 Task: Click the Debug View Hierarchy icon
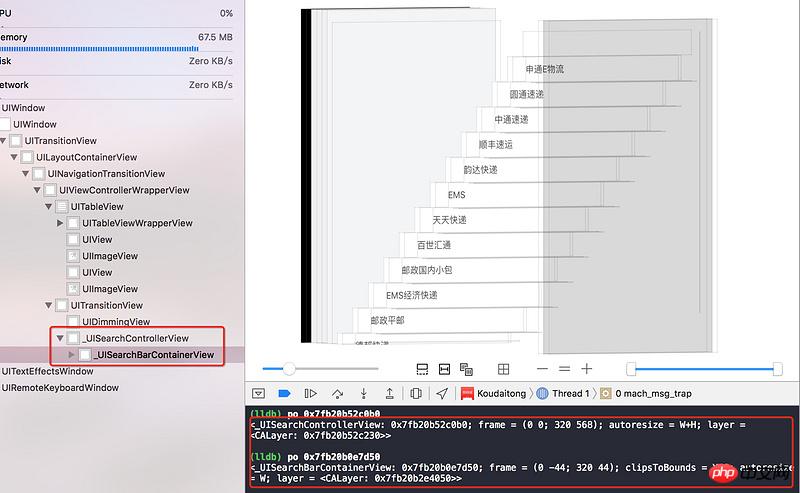pos(416,393)
